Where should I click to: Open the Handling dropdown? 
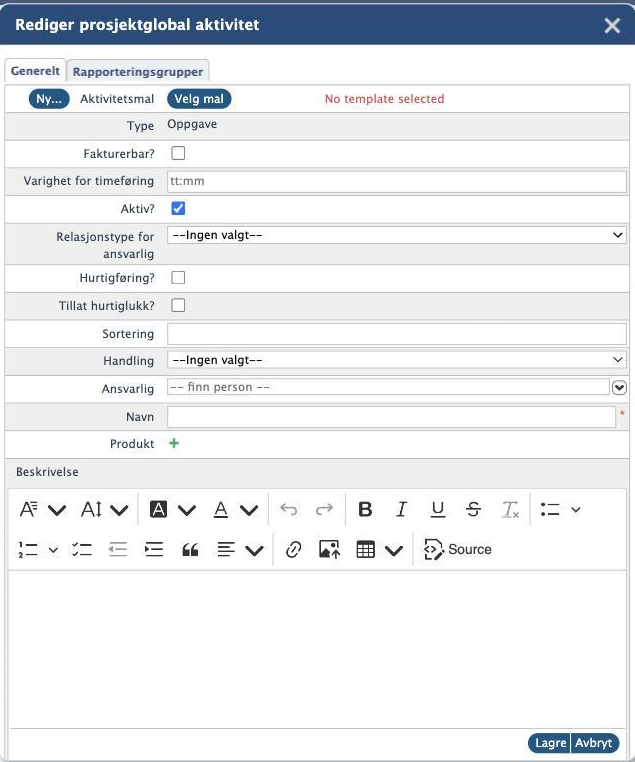point(396,360)
